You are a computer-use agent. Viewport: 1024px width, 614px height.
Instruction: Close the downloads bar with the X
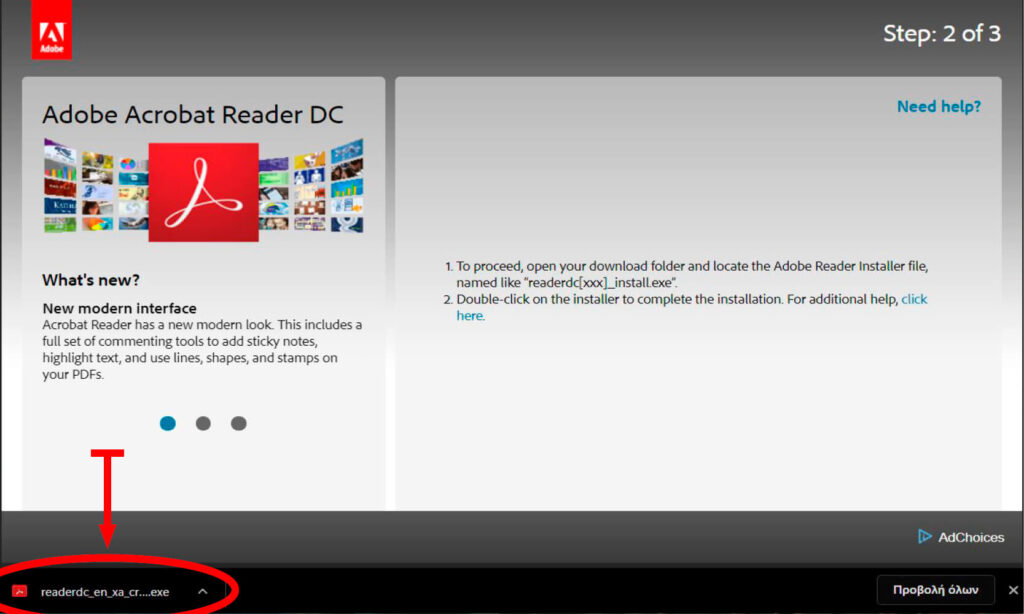pos(1012,590)
